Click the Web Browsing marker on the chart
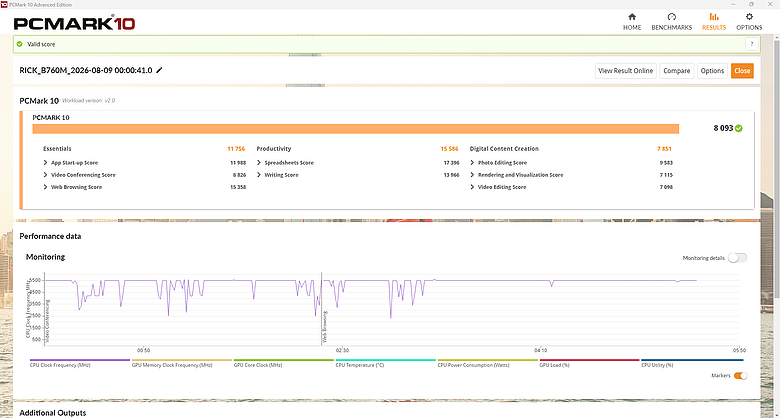Screen dimensions: 780x418 [x=325, y=327]
